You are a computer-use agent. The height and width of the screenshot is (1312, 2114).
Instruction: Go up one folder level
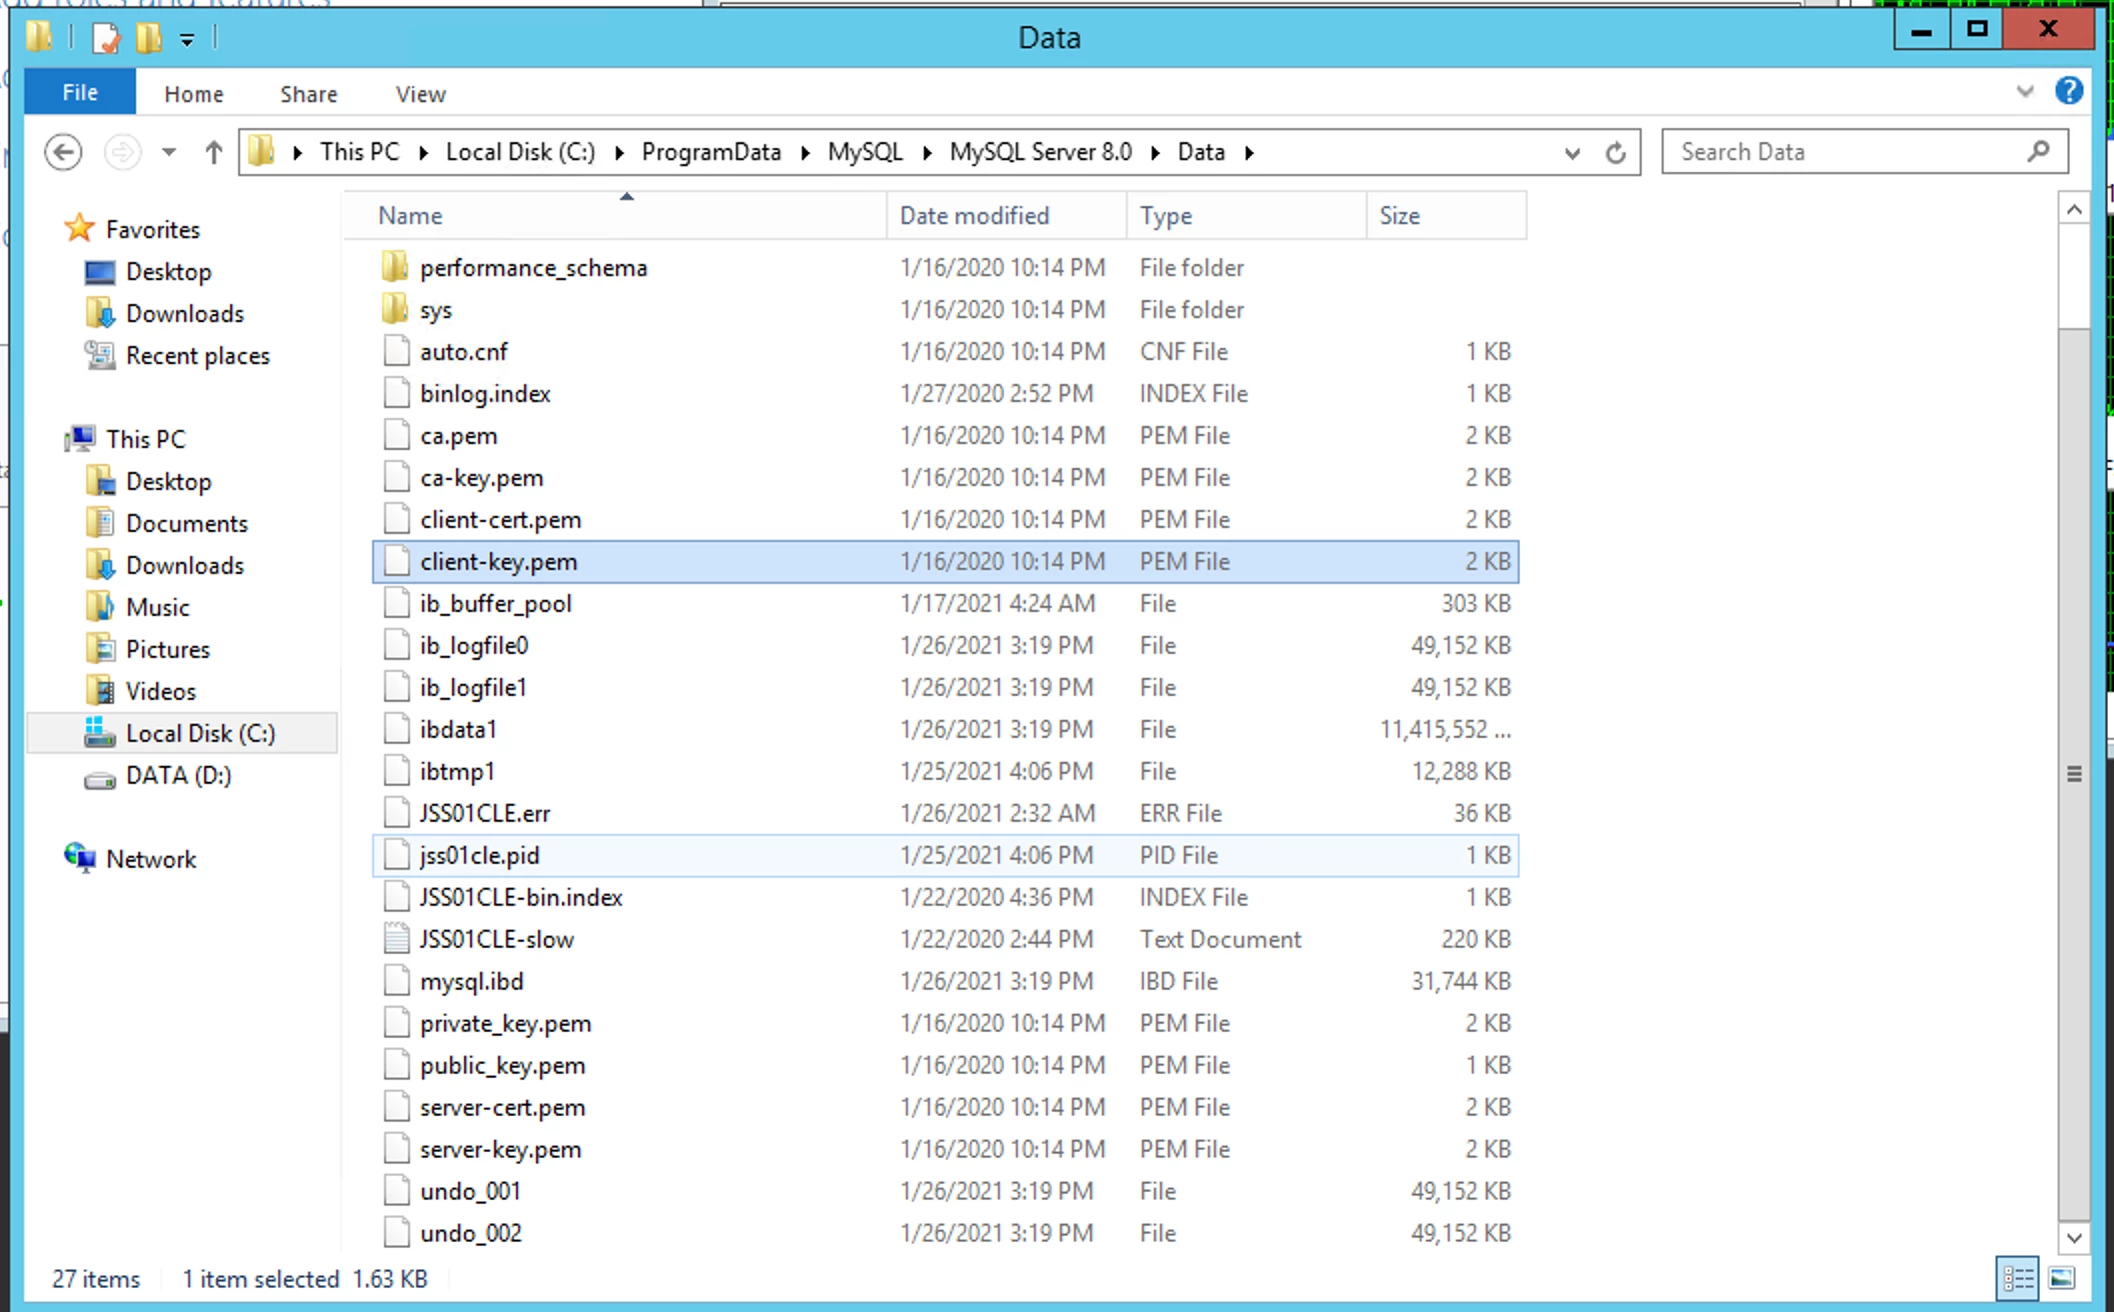click(x=213, y=152)
